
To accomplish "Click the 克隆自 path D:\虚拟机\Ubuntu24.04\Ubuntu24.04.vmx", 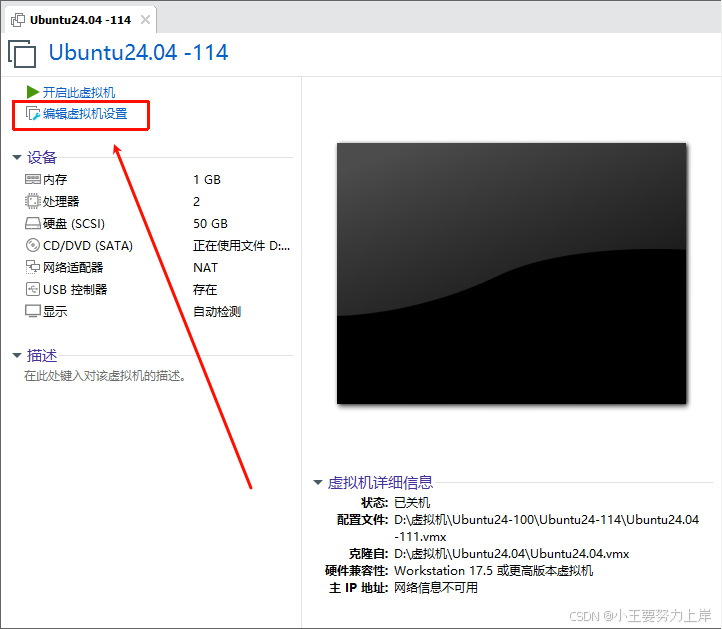I will (x=512, y=554).
